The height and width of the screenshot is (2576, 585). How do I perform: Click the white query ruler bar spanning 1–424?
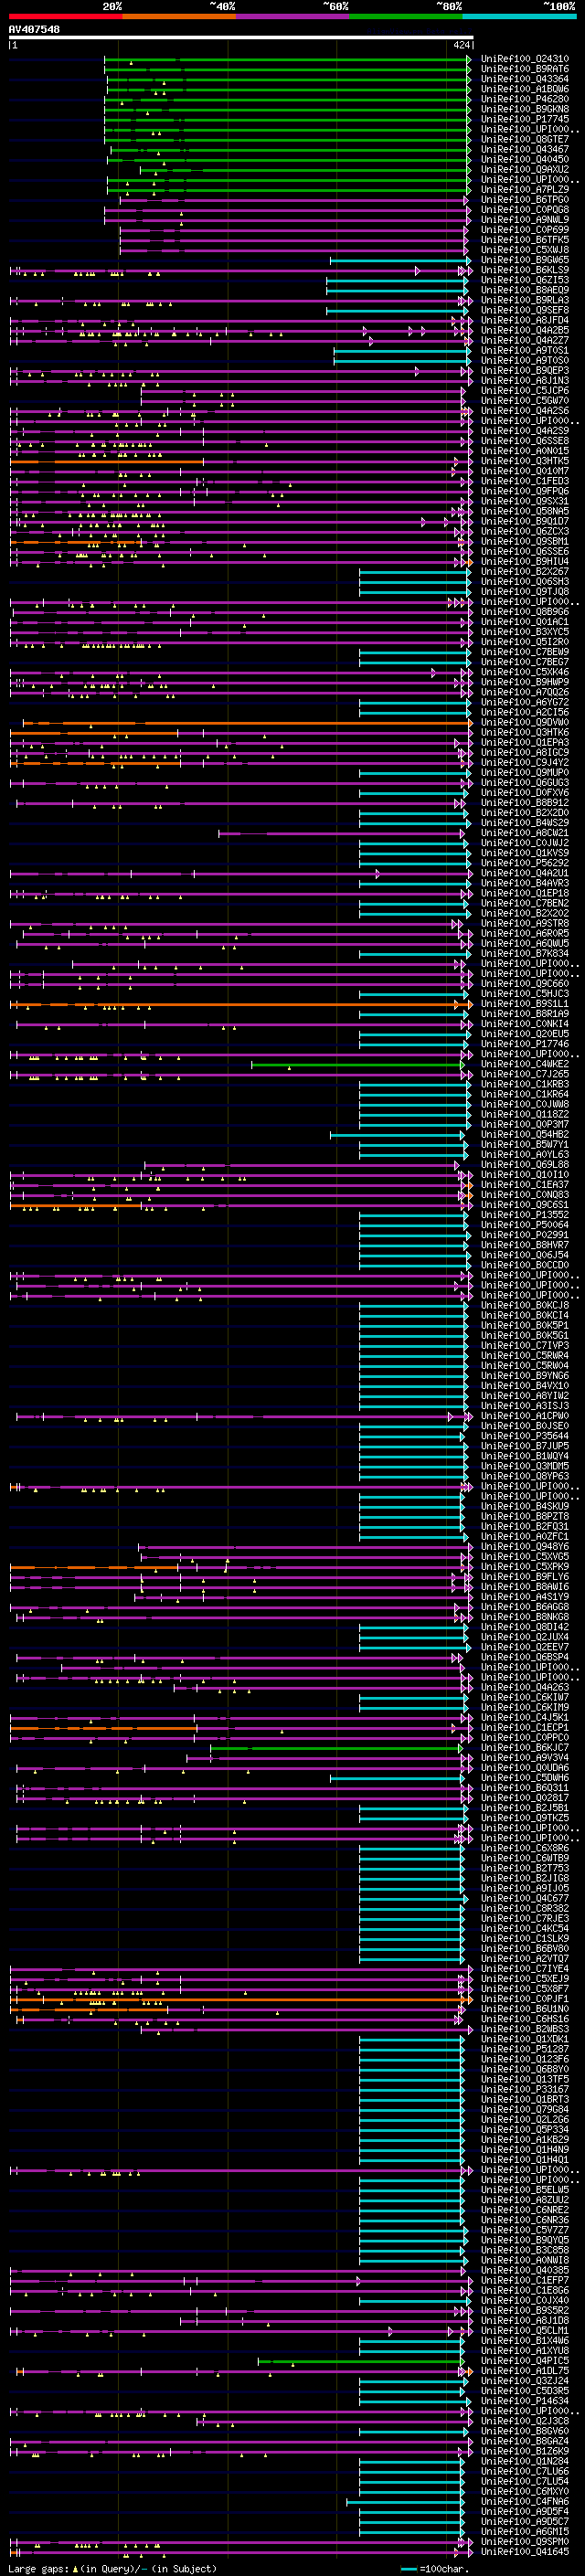click(240, 37)
